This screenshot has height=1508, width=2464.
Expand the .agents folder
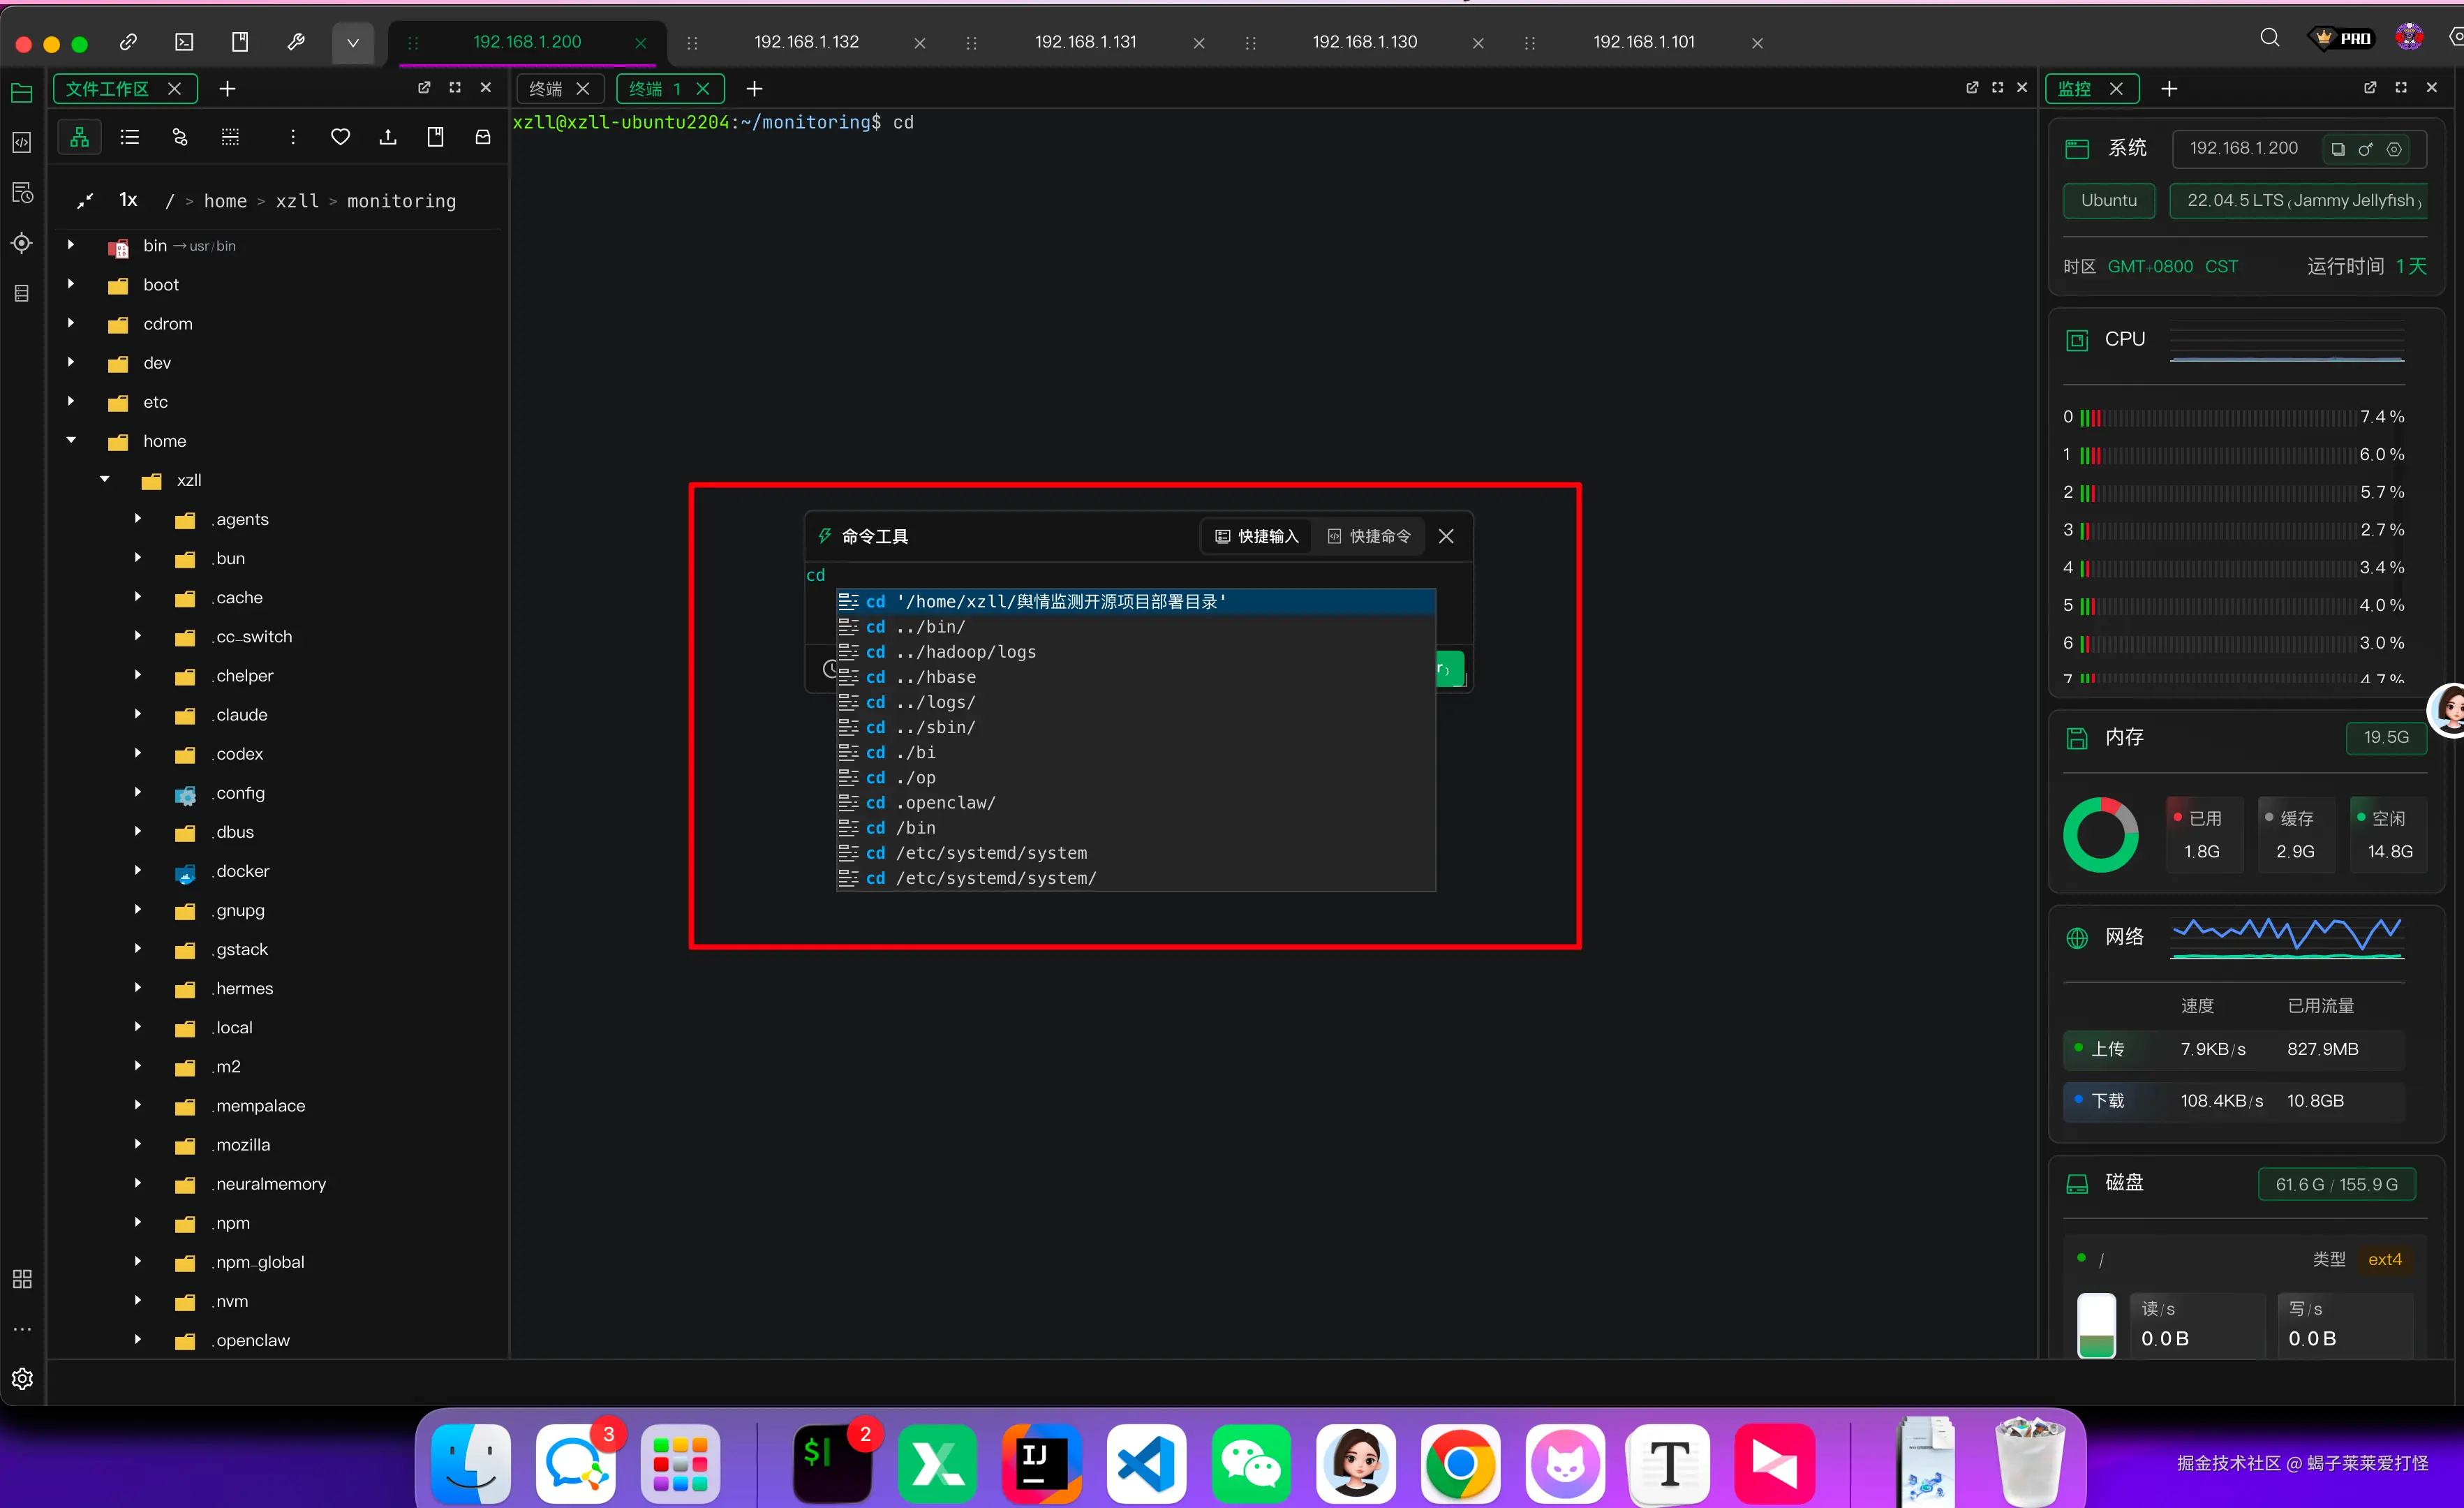coord(138,518)
